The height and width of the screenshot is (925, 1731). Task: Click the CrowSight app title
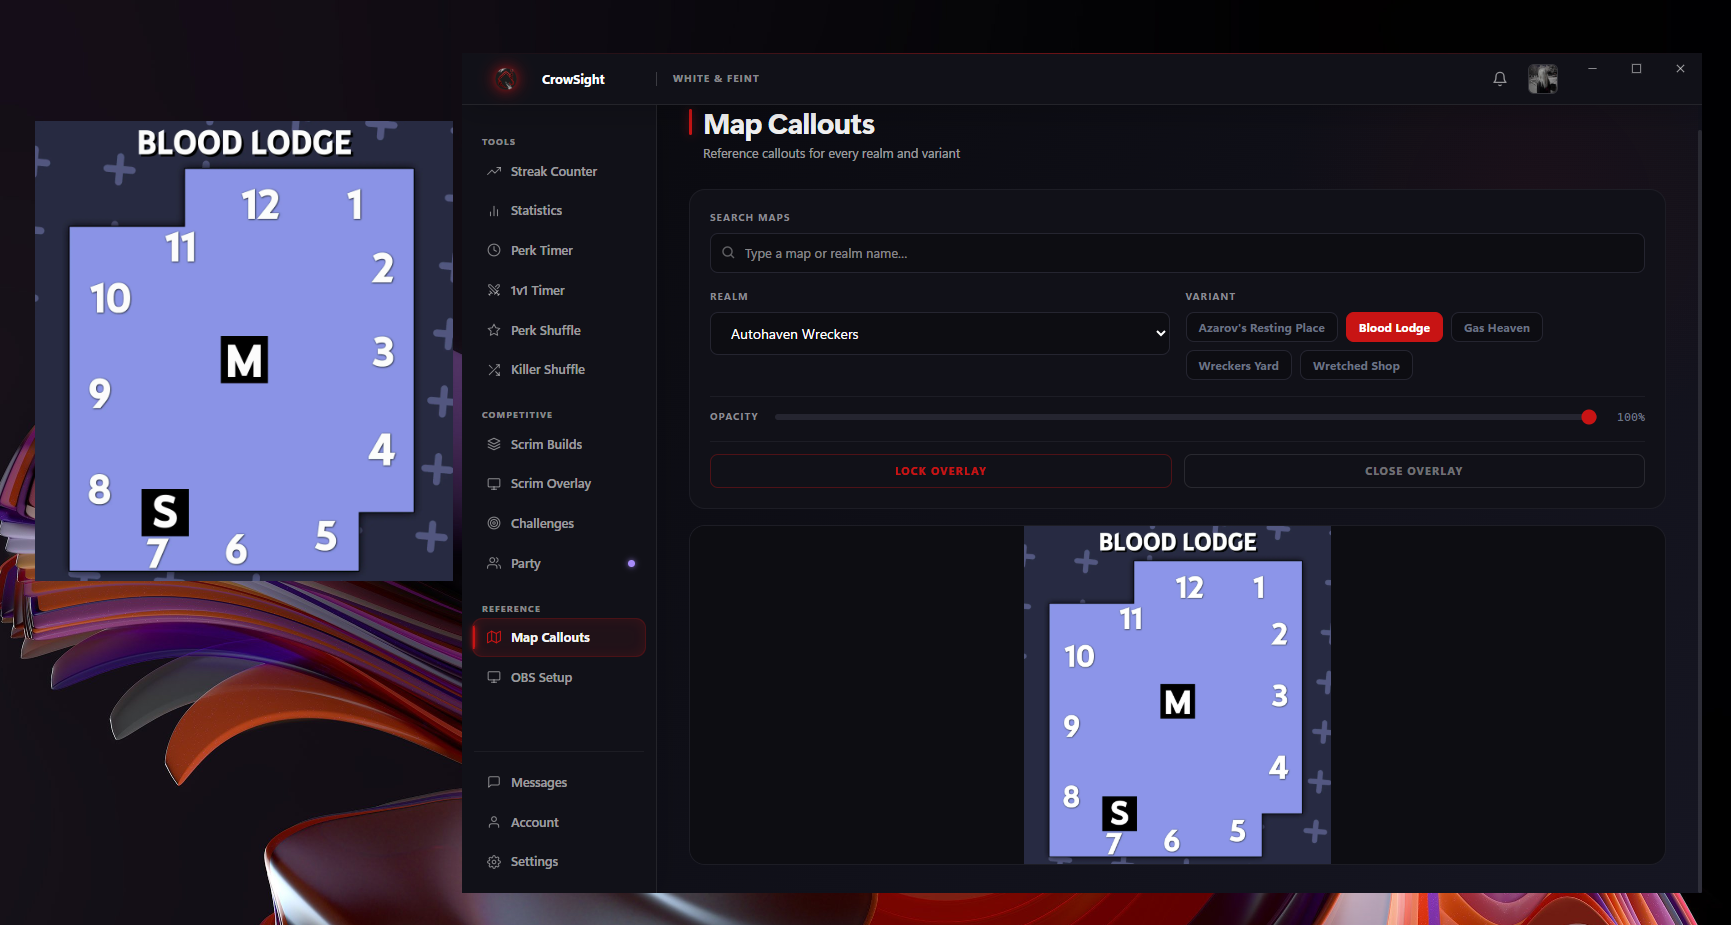(x=573, y=79)
